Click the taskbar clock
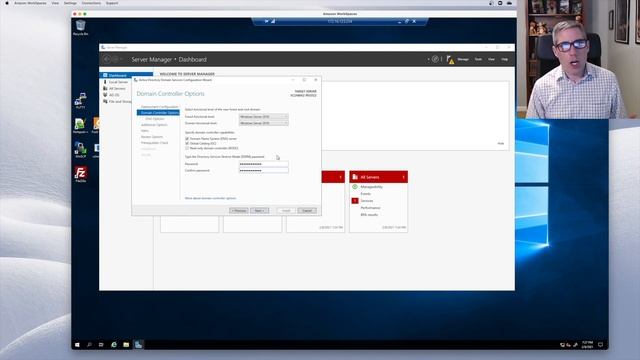The height and width of the screenshot is (360, 640). [x=587, y=345]
